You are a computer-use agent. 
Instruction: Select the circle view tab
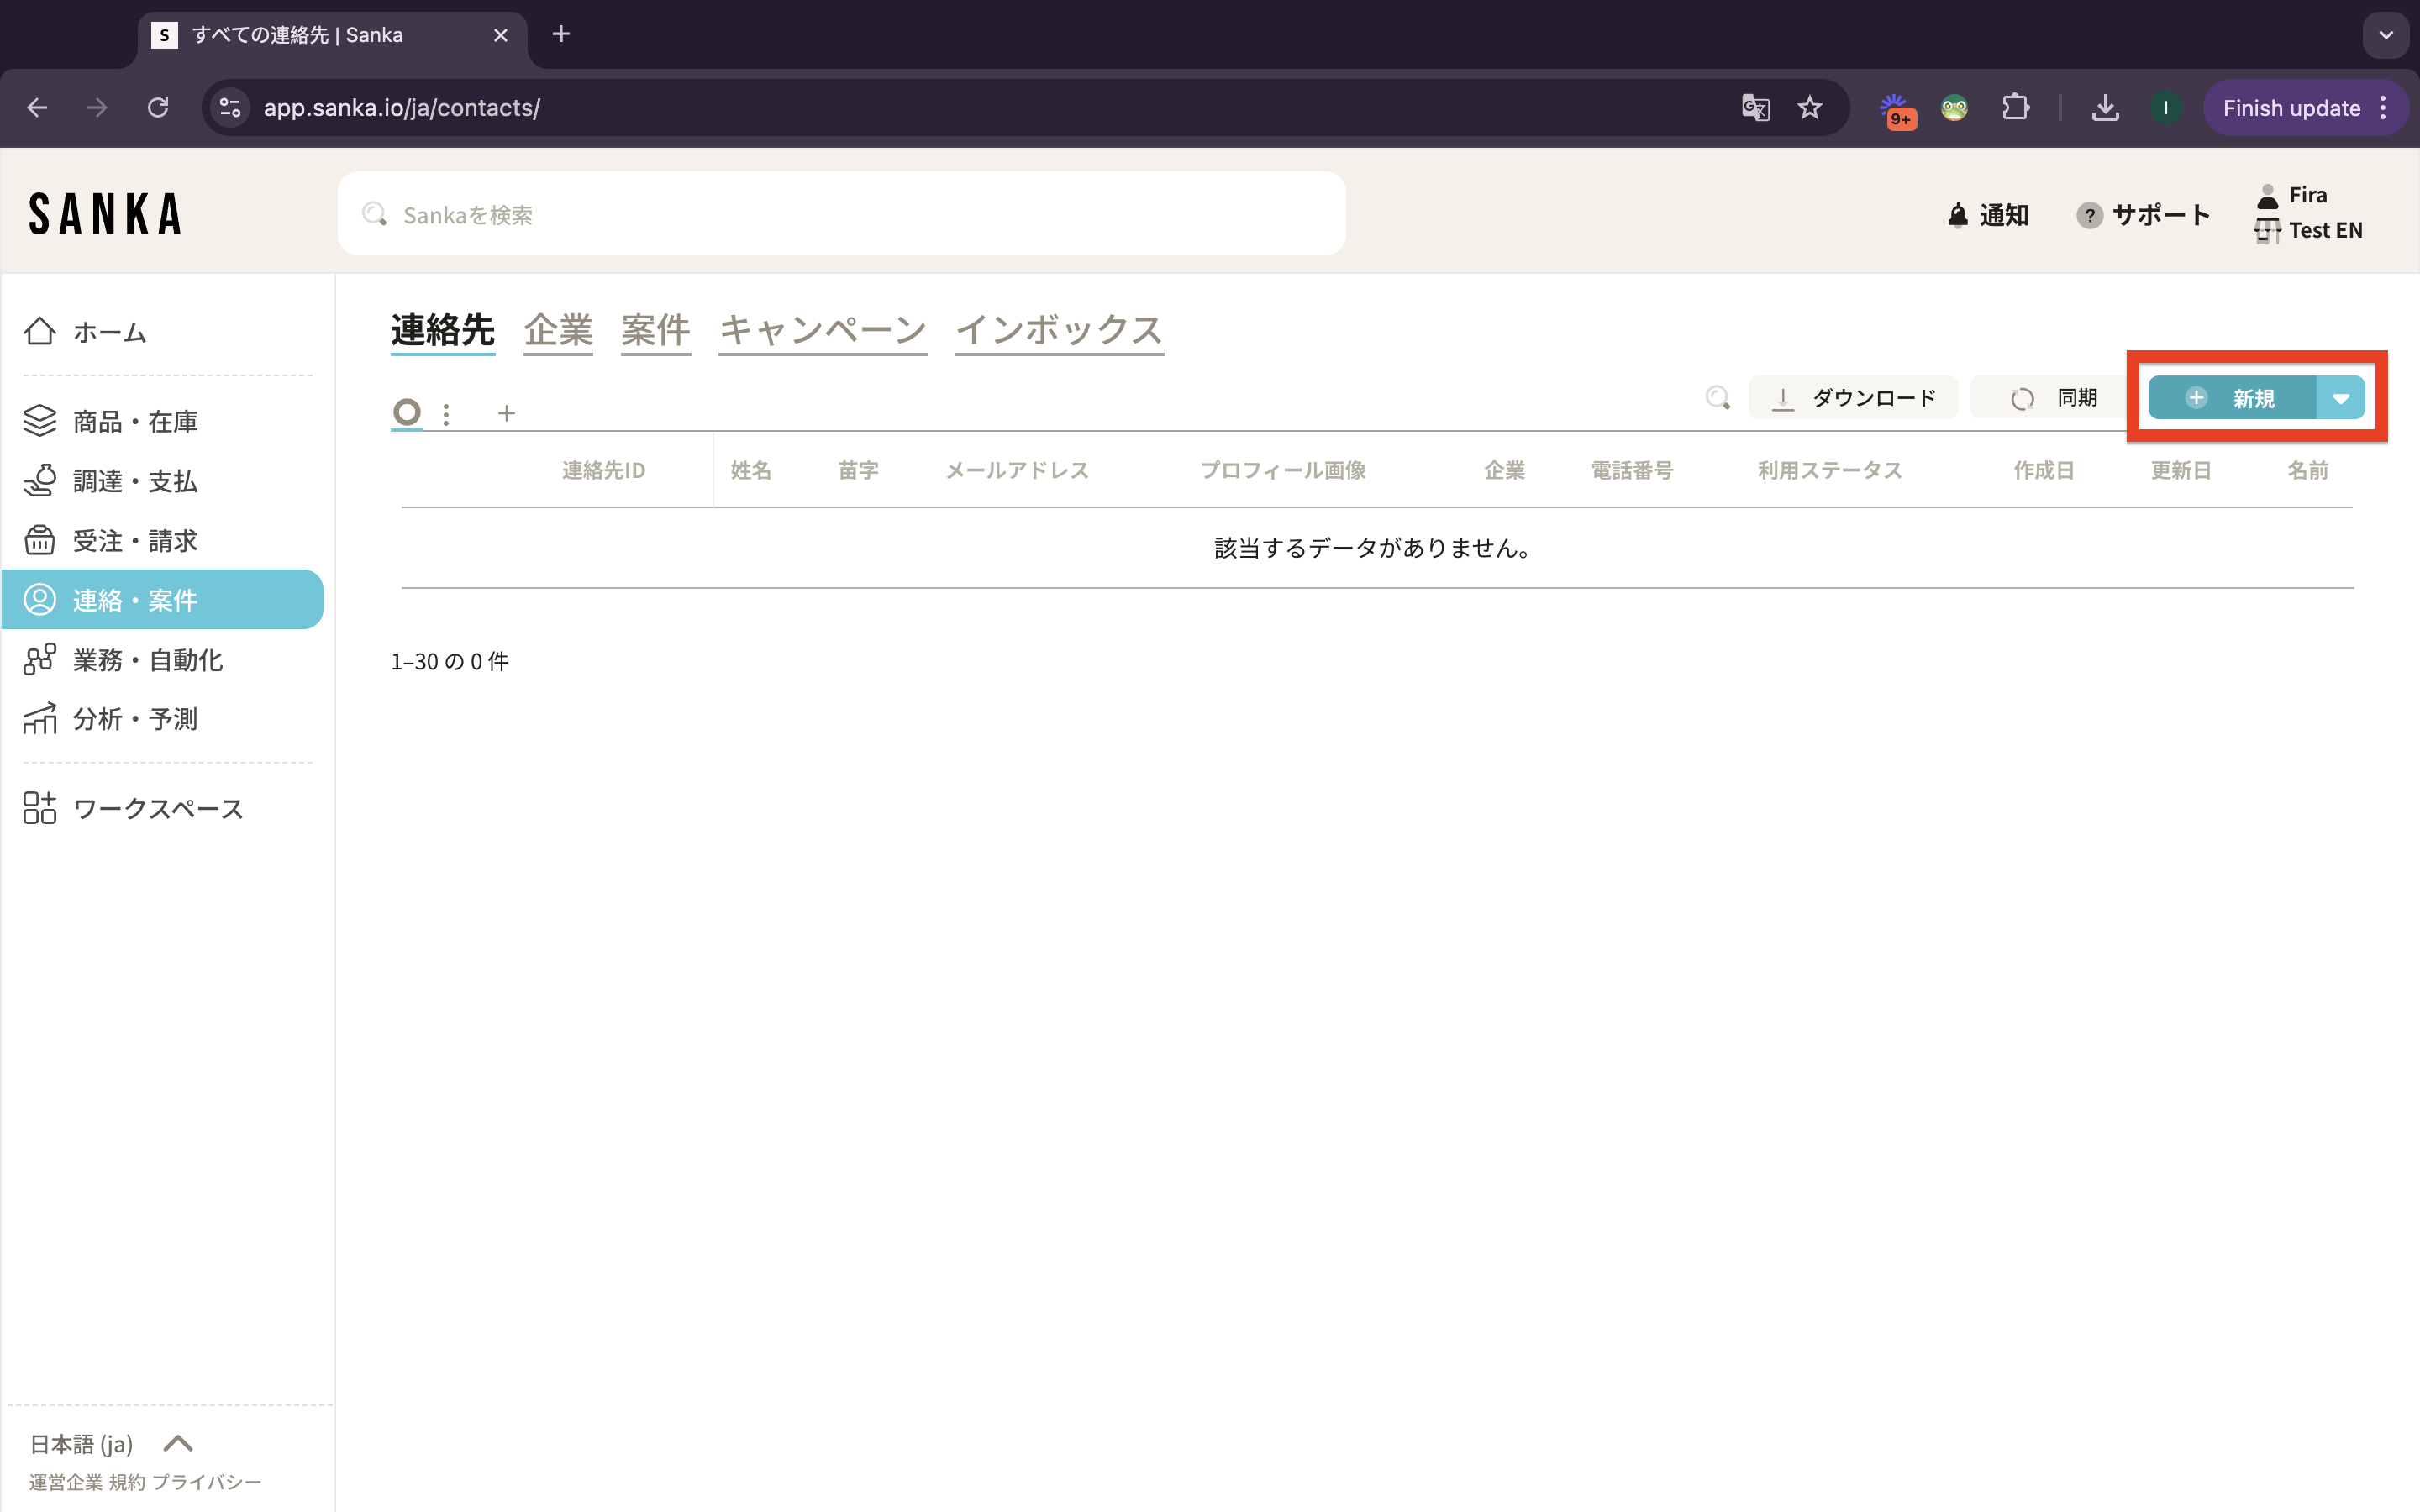[406, 412]
